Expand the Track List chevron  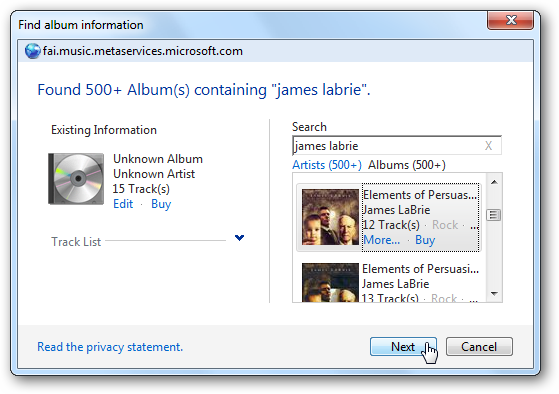point(240,237)
